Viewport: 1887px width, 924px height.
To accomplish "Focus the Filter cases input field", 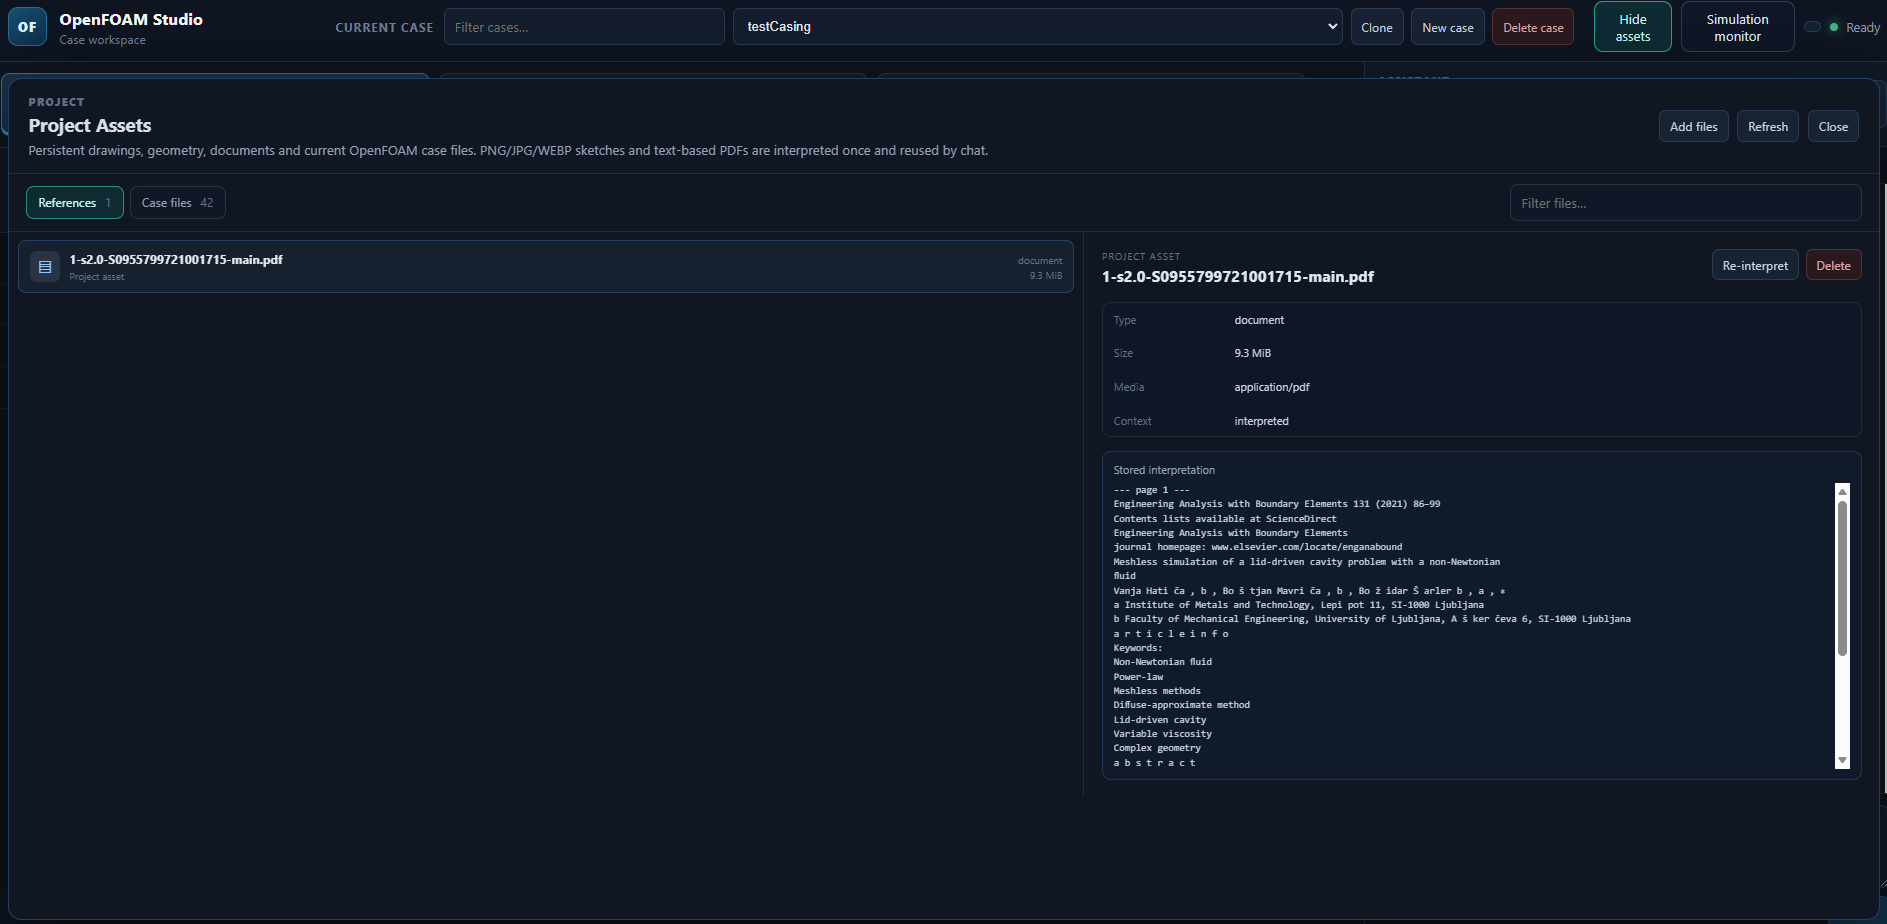I will click(x=584, y=27).
